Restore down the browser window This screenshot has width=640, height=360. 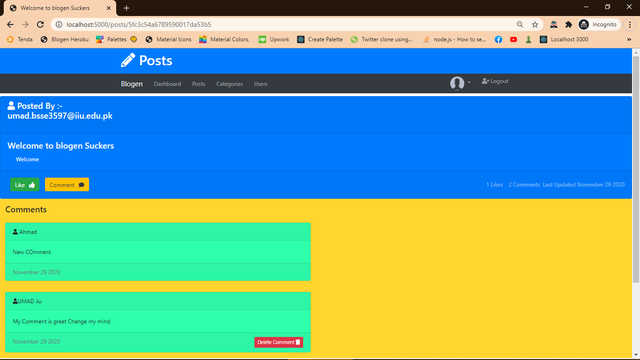pyautogui.click(x=607, y=7)
